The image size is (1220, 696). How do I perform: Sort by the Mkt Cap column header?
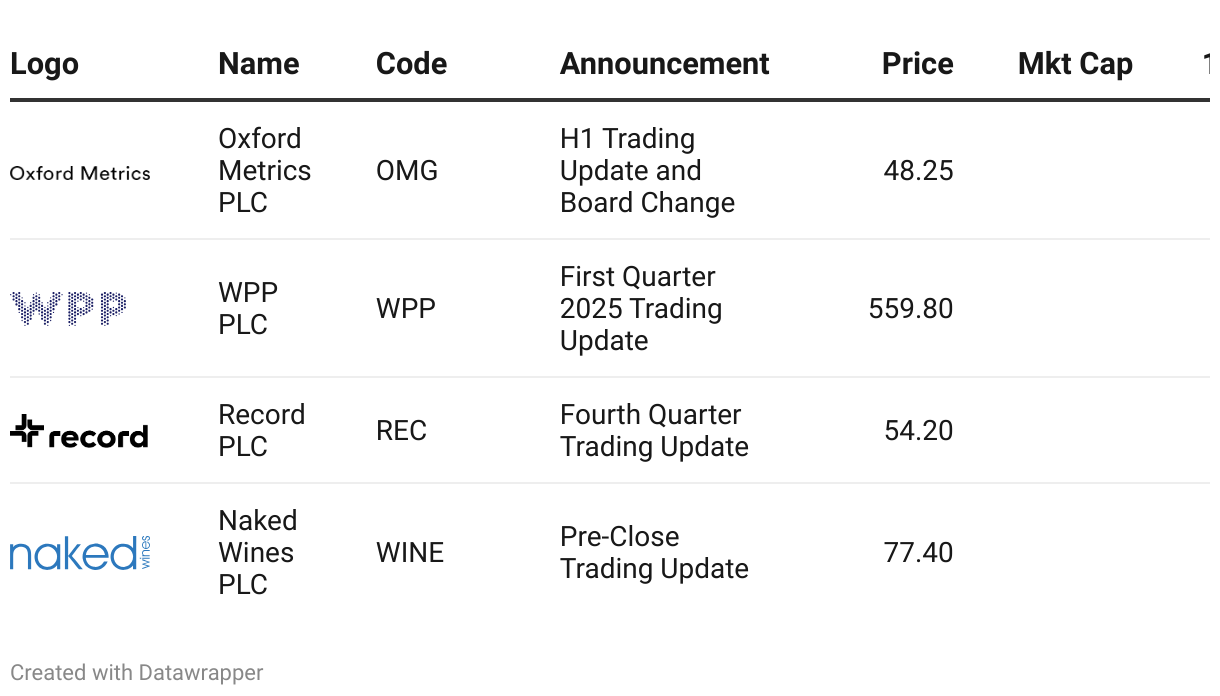[x=1075, y=64]
